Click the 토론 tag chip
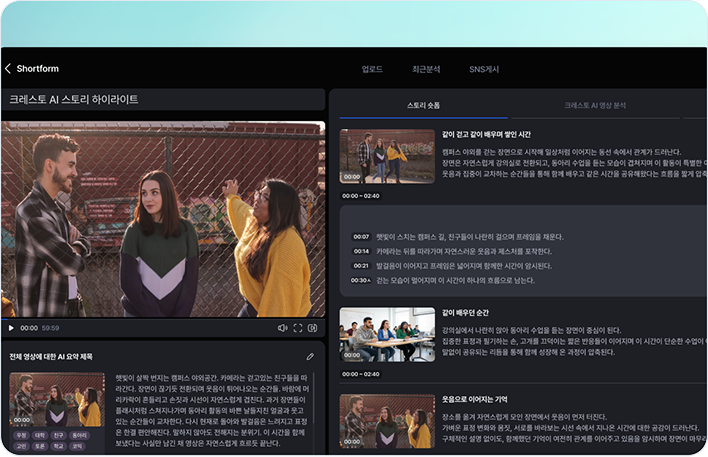Screen dimensions: 708x457 (x=40, y=446)
